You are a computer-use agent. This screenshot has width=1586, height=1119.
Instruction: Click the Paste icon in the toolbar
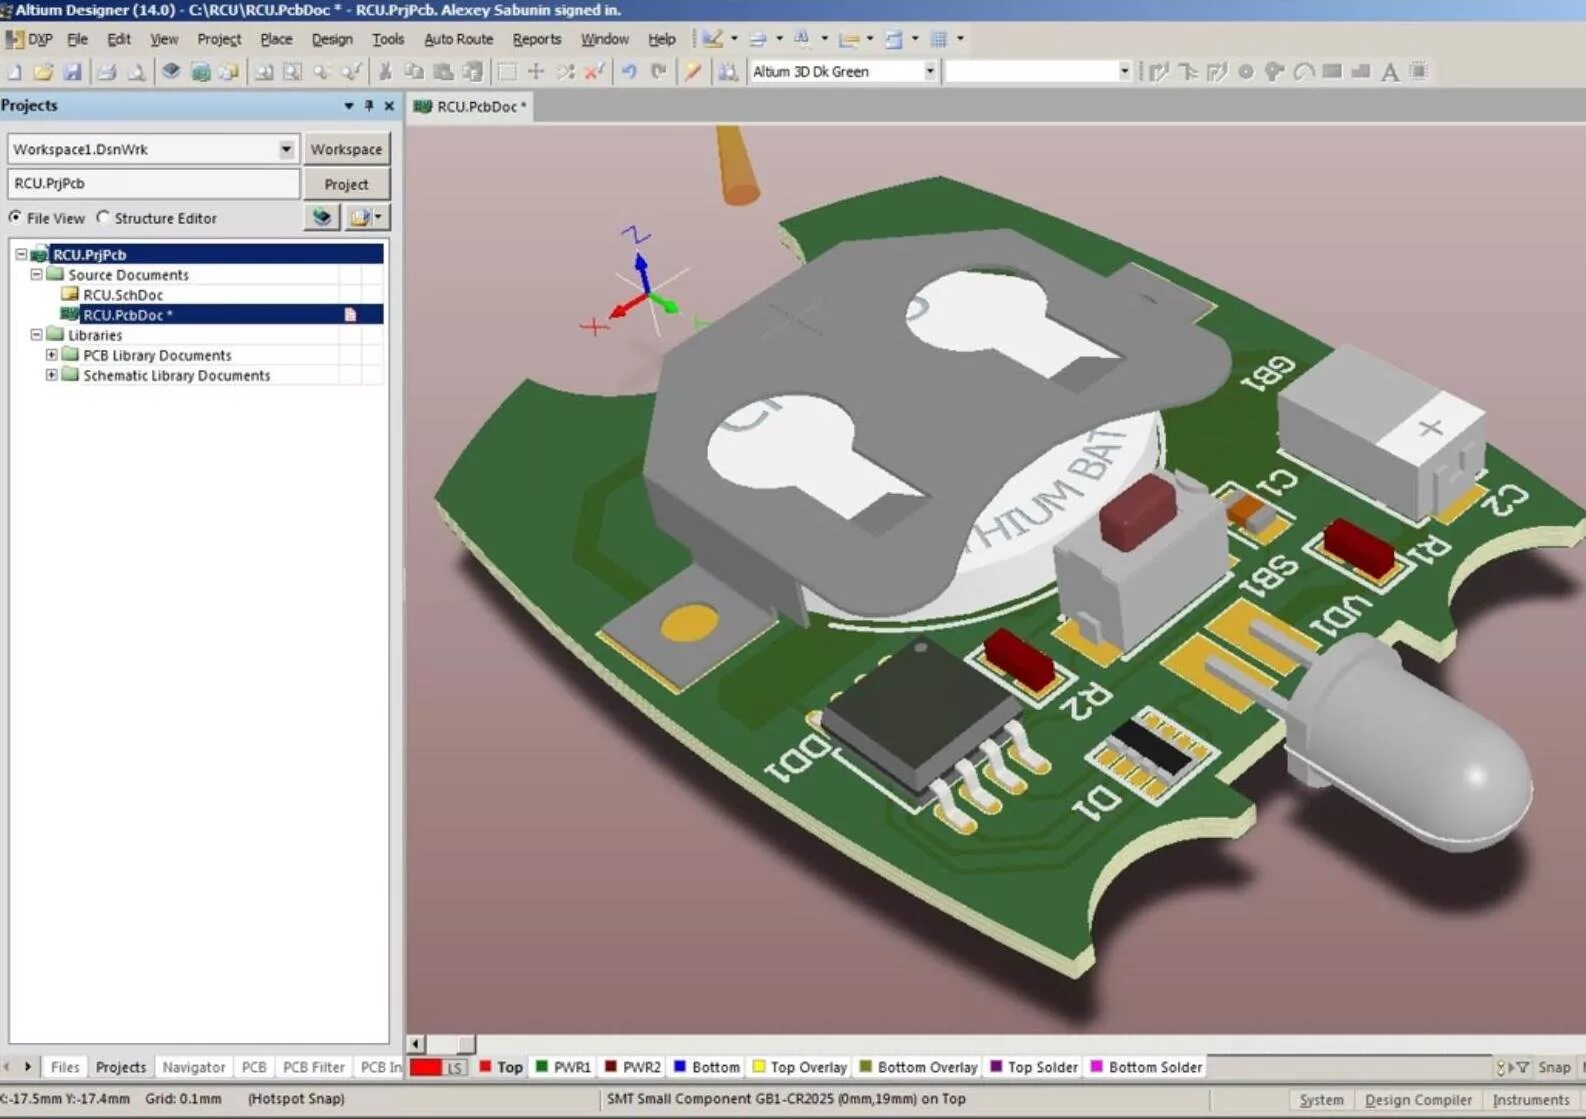coord(443,71)
